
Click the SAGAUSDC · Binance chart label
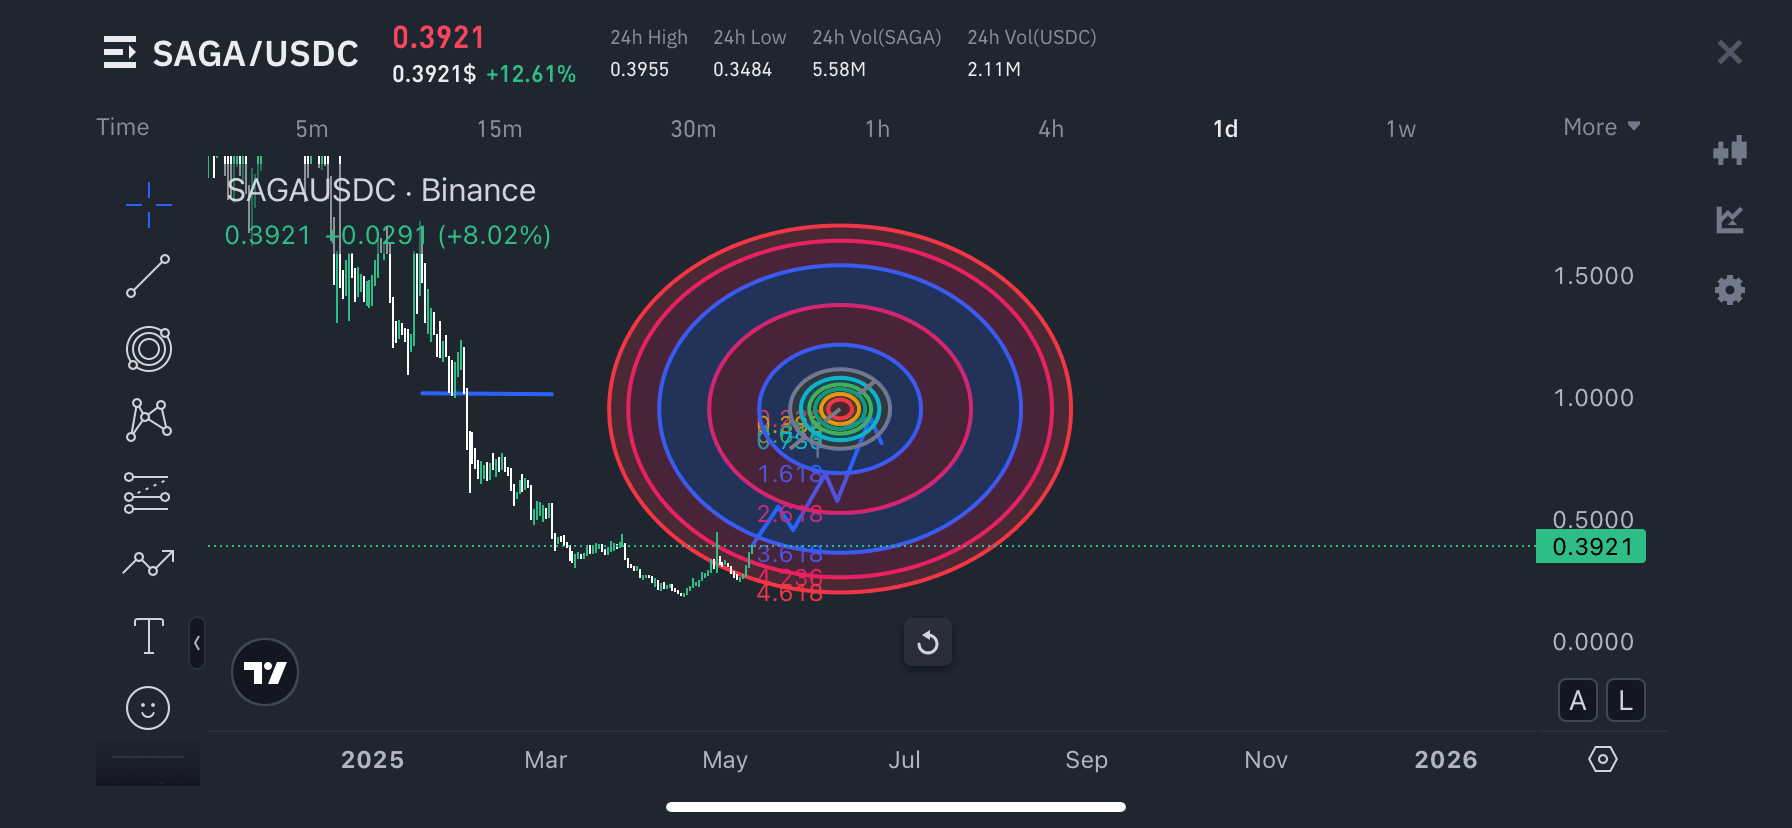click(381, 190)
